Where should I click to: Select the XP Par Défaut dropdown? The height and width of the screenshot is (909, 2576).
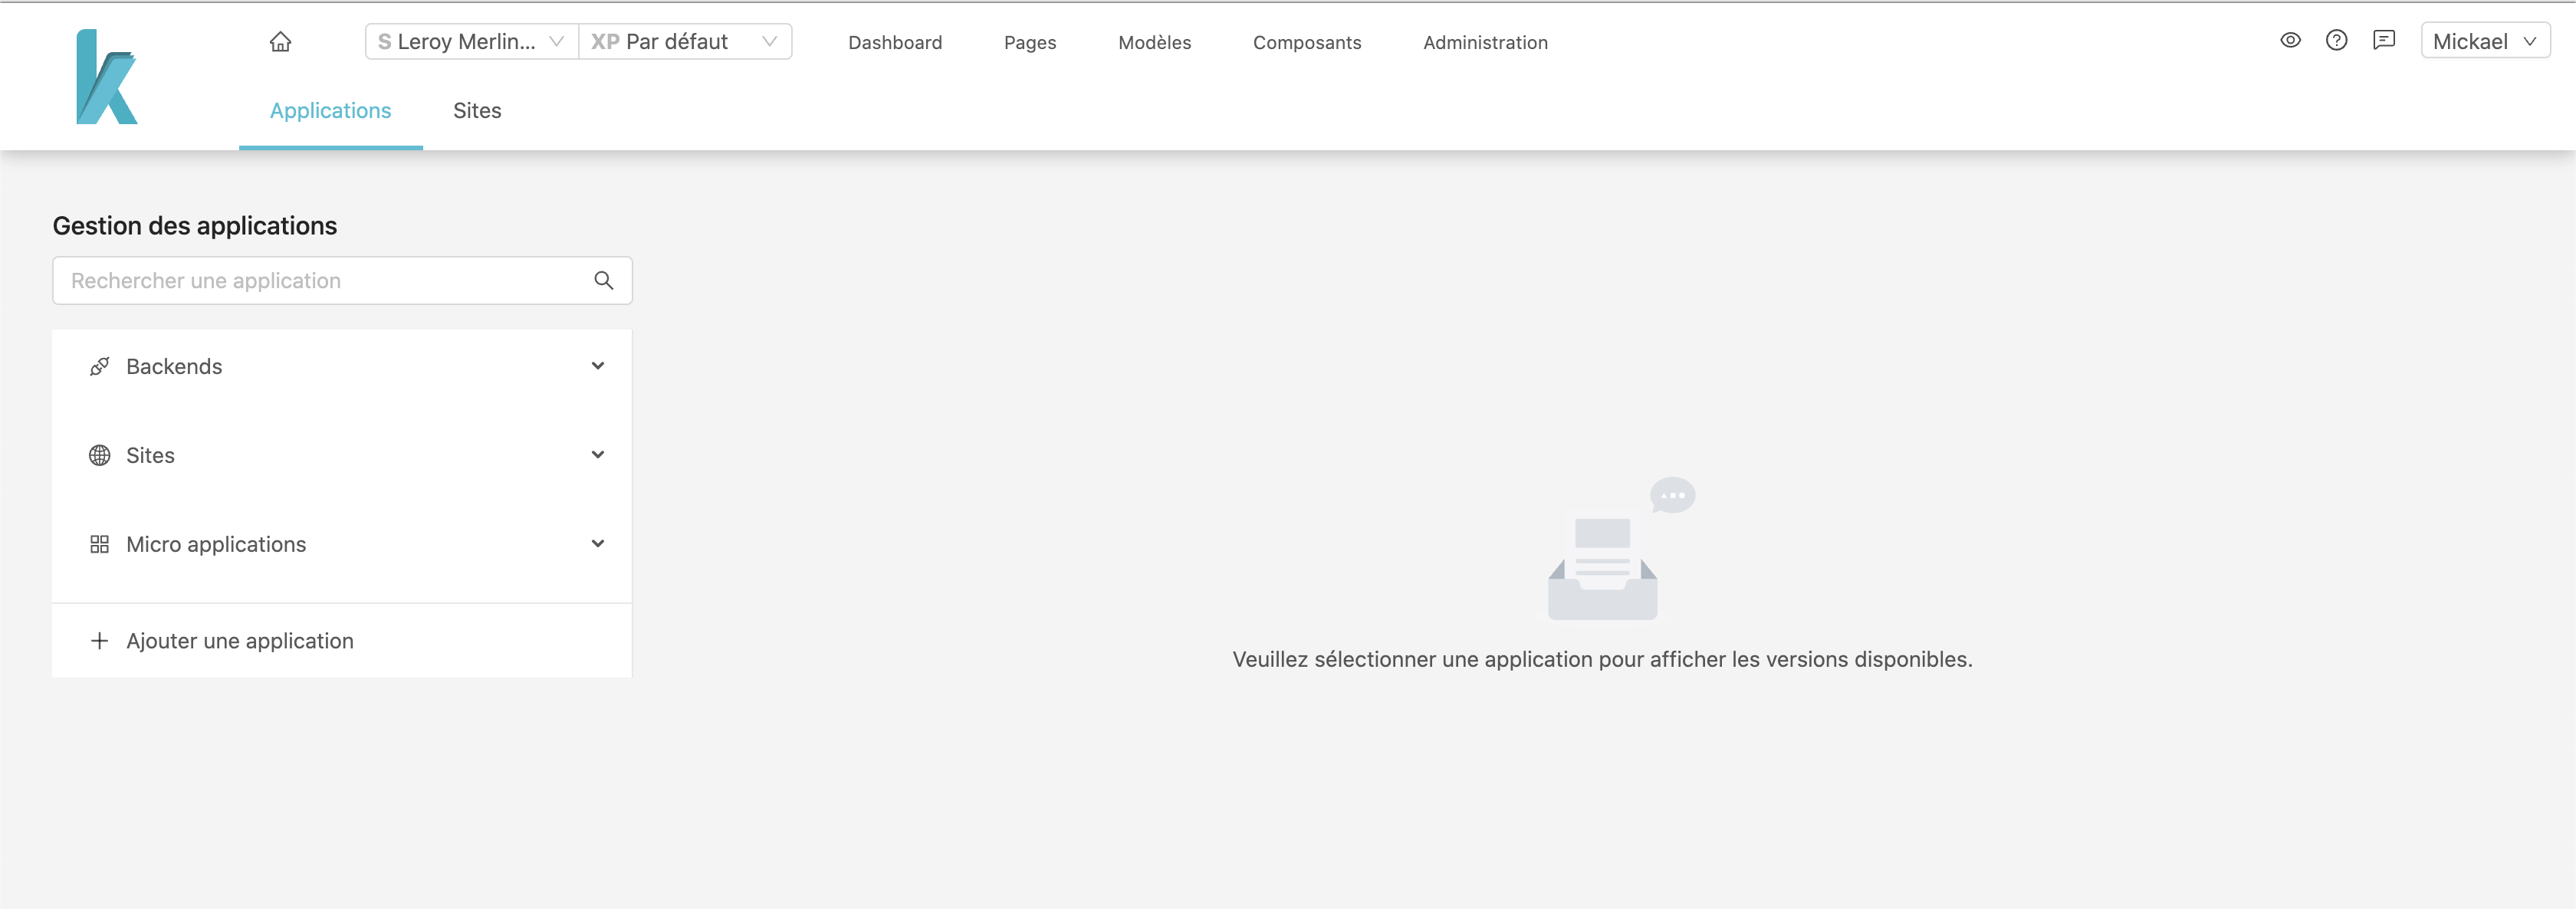click(683, 41)
